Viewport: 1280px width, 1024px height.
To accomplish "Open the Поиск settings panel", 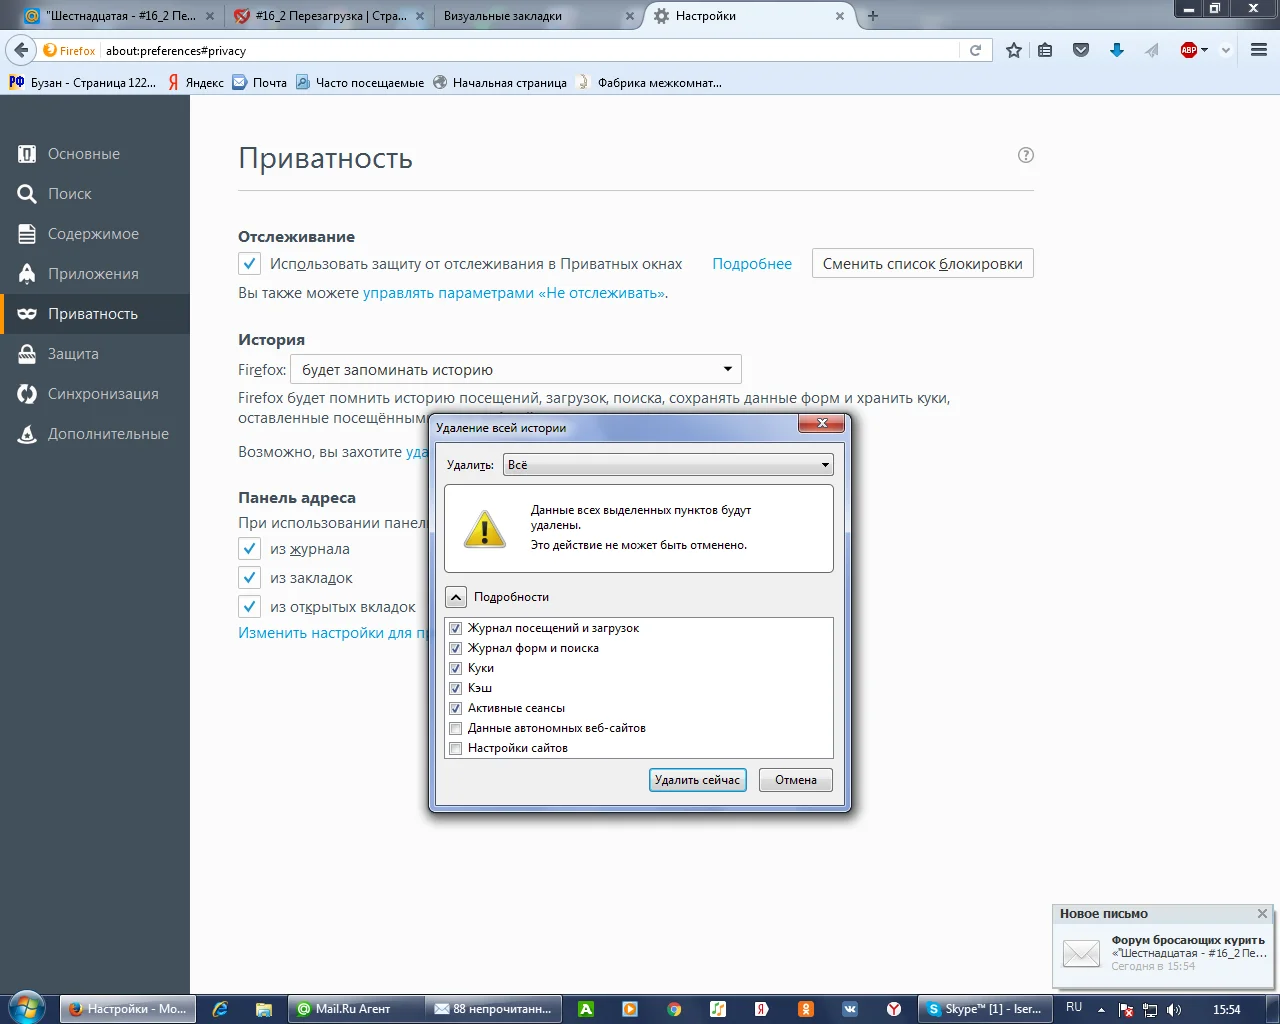I will tap(69, 193).
